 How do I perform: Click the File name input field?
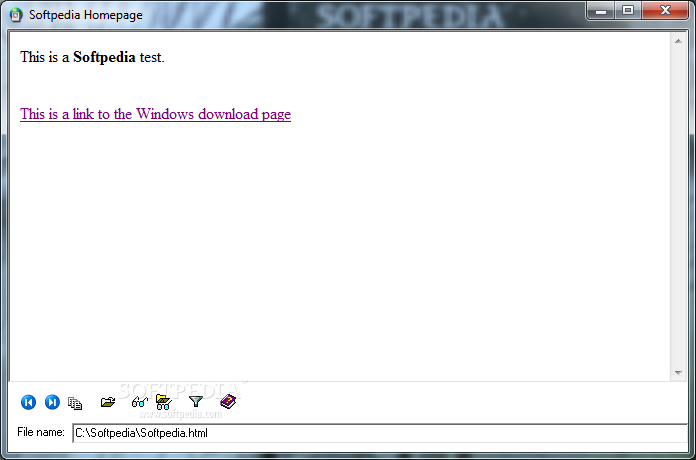[x=380, y=433]
